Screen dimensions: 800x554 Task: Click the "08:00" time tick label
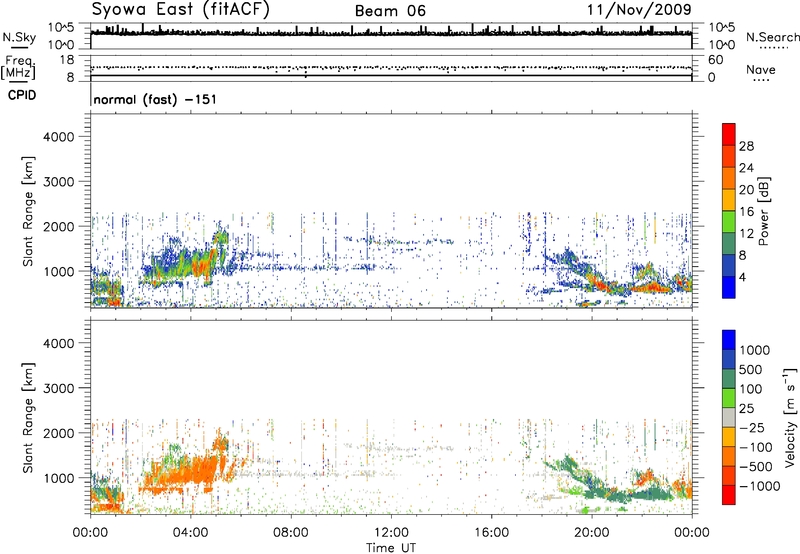tap(290, 533)
